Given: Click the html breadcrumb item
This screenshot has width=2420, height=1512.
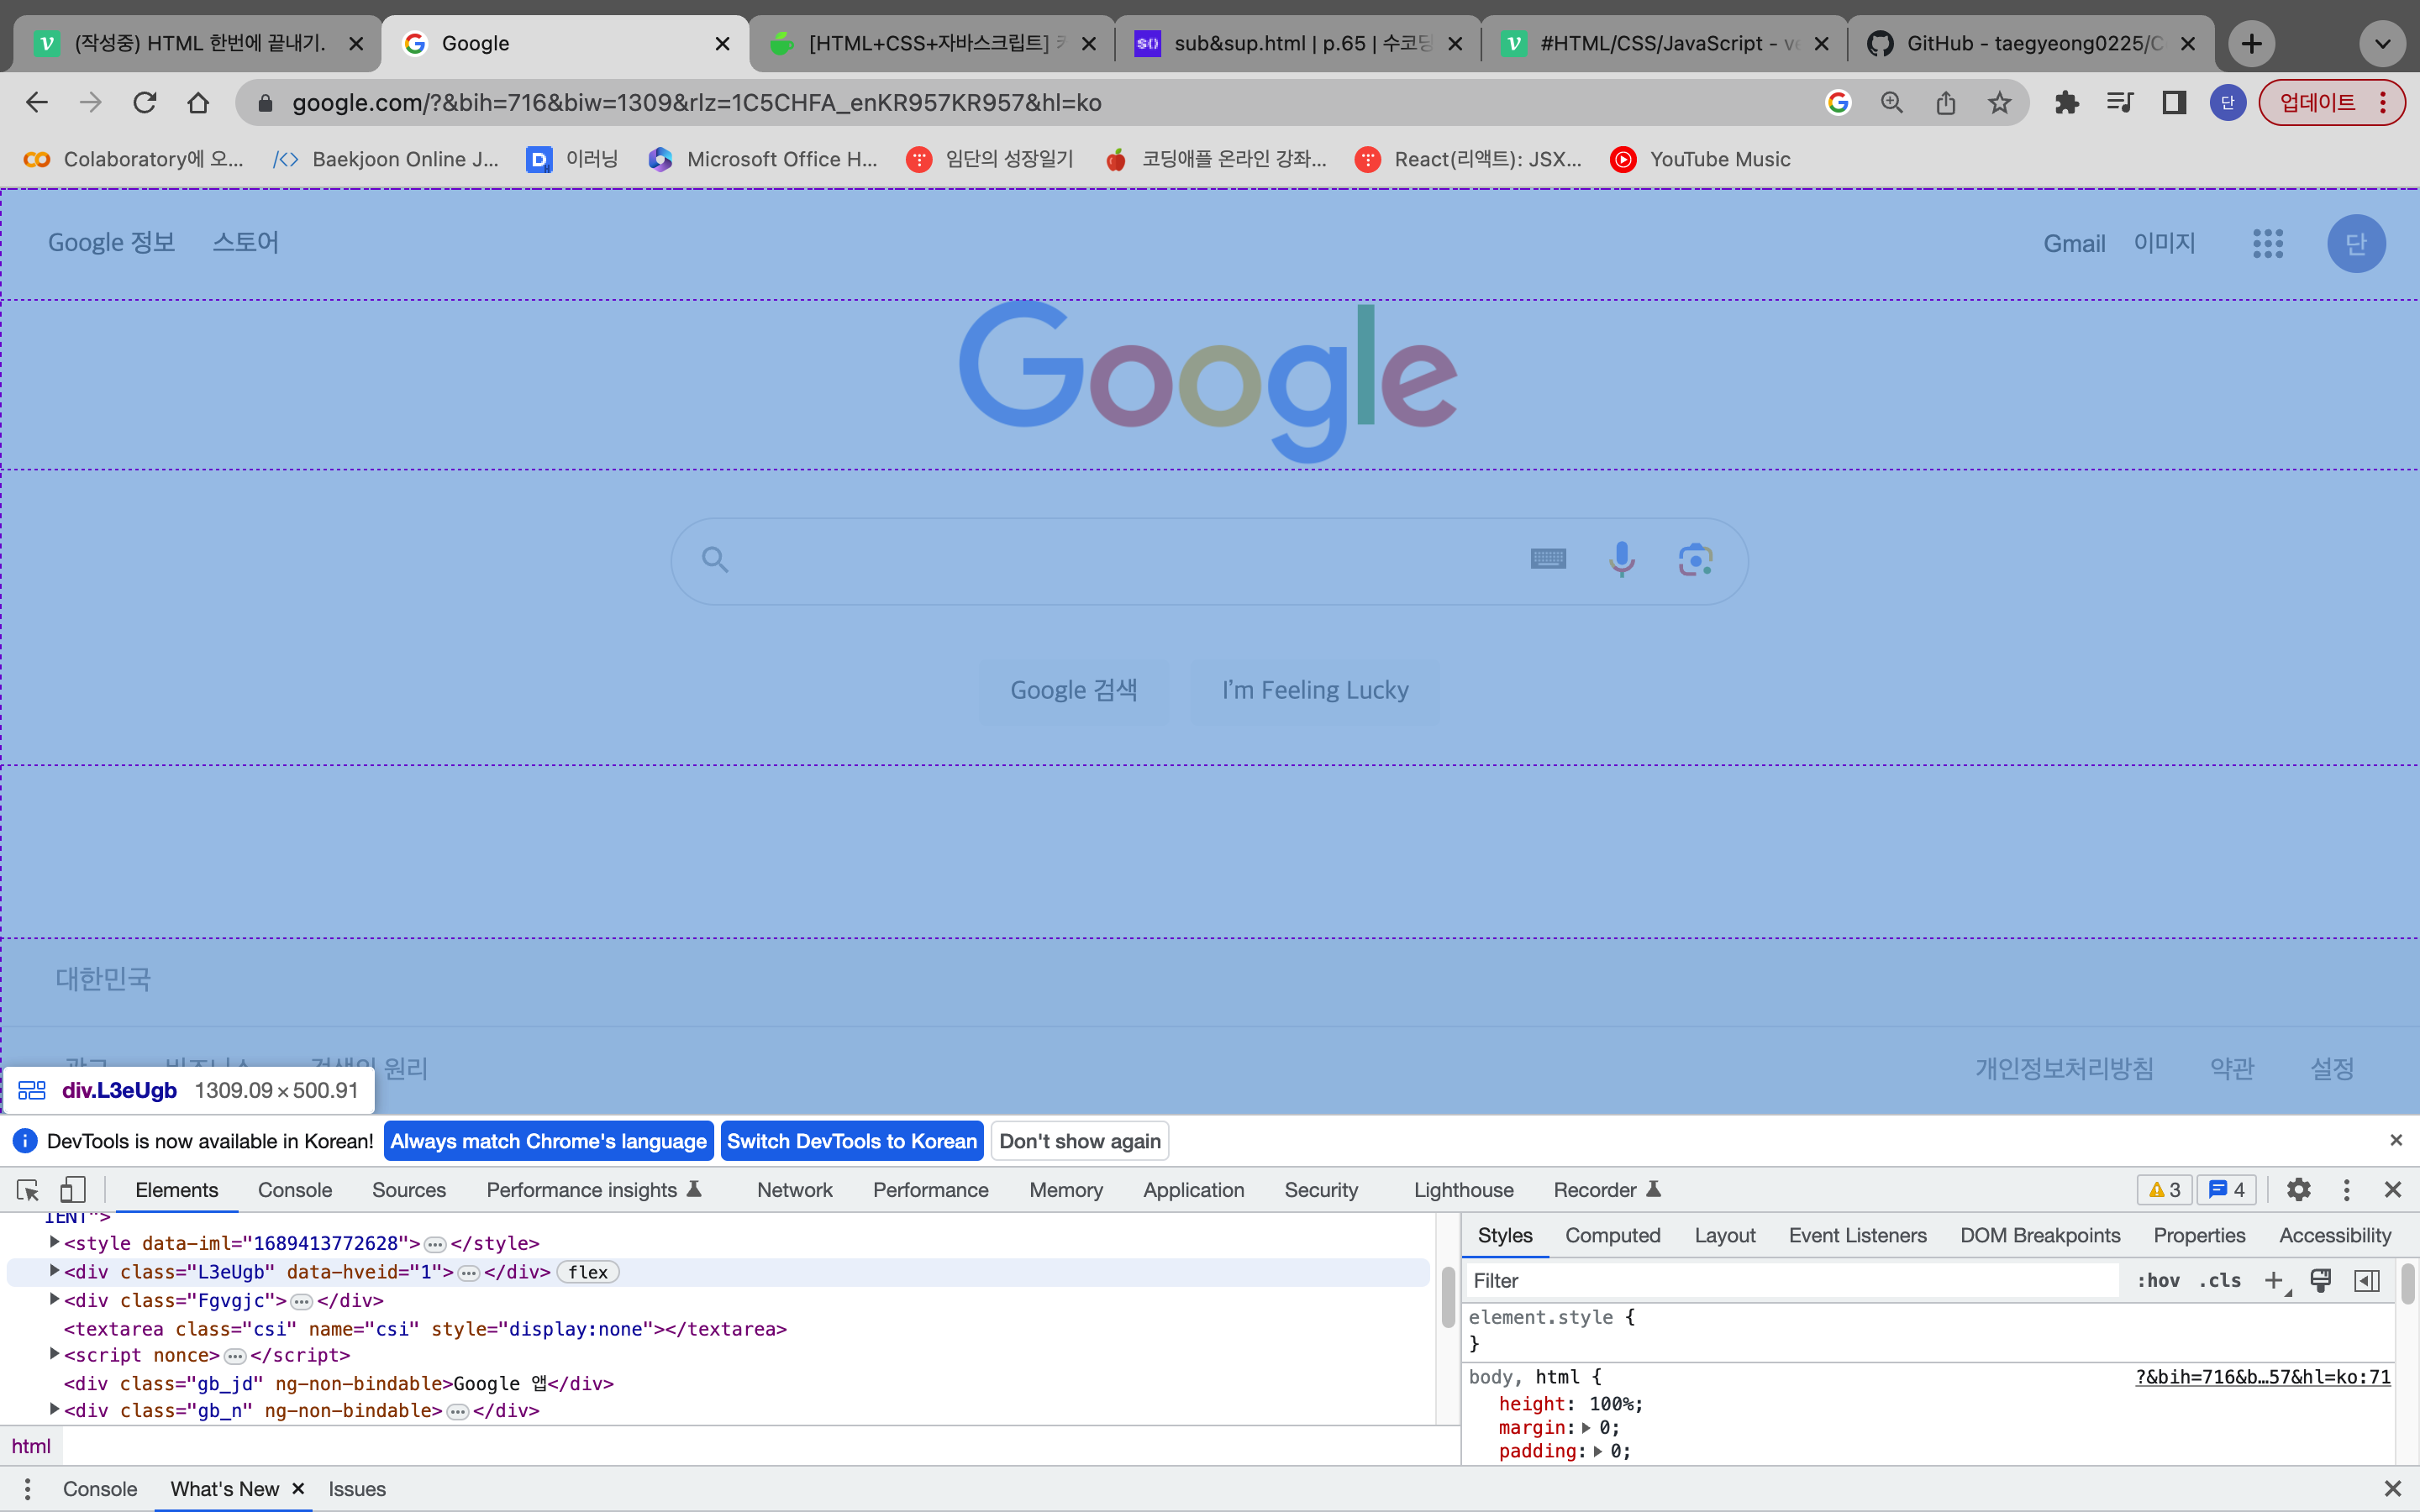Looking at the screenshot, I should click(31, 1446).
